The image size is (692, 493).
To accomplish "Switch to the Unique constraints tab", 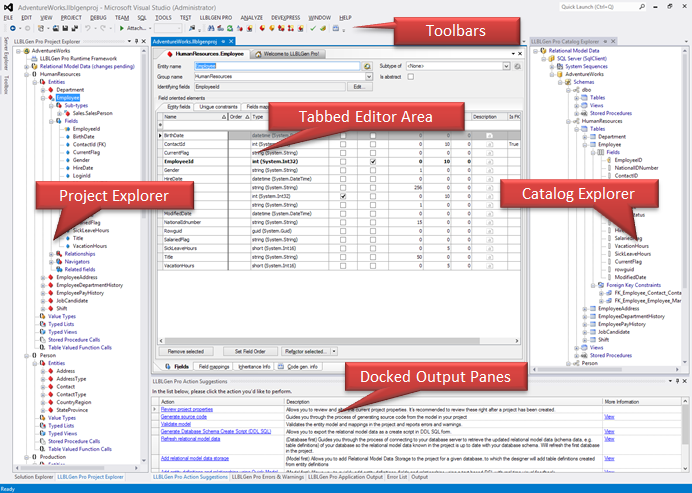I will click(x=218, y=107).
